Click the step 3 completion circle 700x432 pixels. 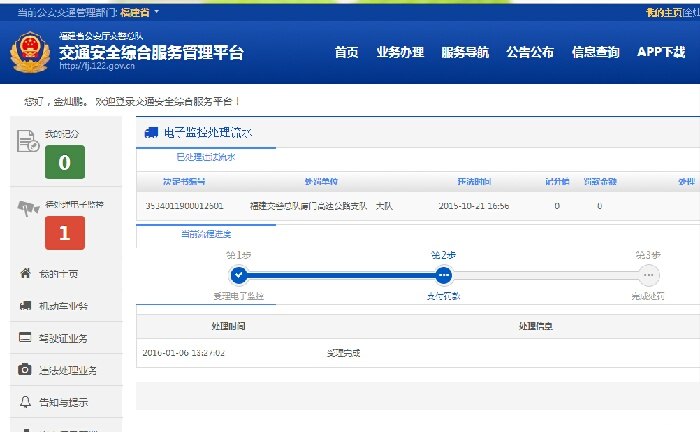pyautogui.click(x=649, y=275)
